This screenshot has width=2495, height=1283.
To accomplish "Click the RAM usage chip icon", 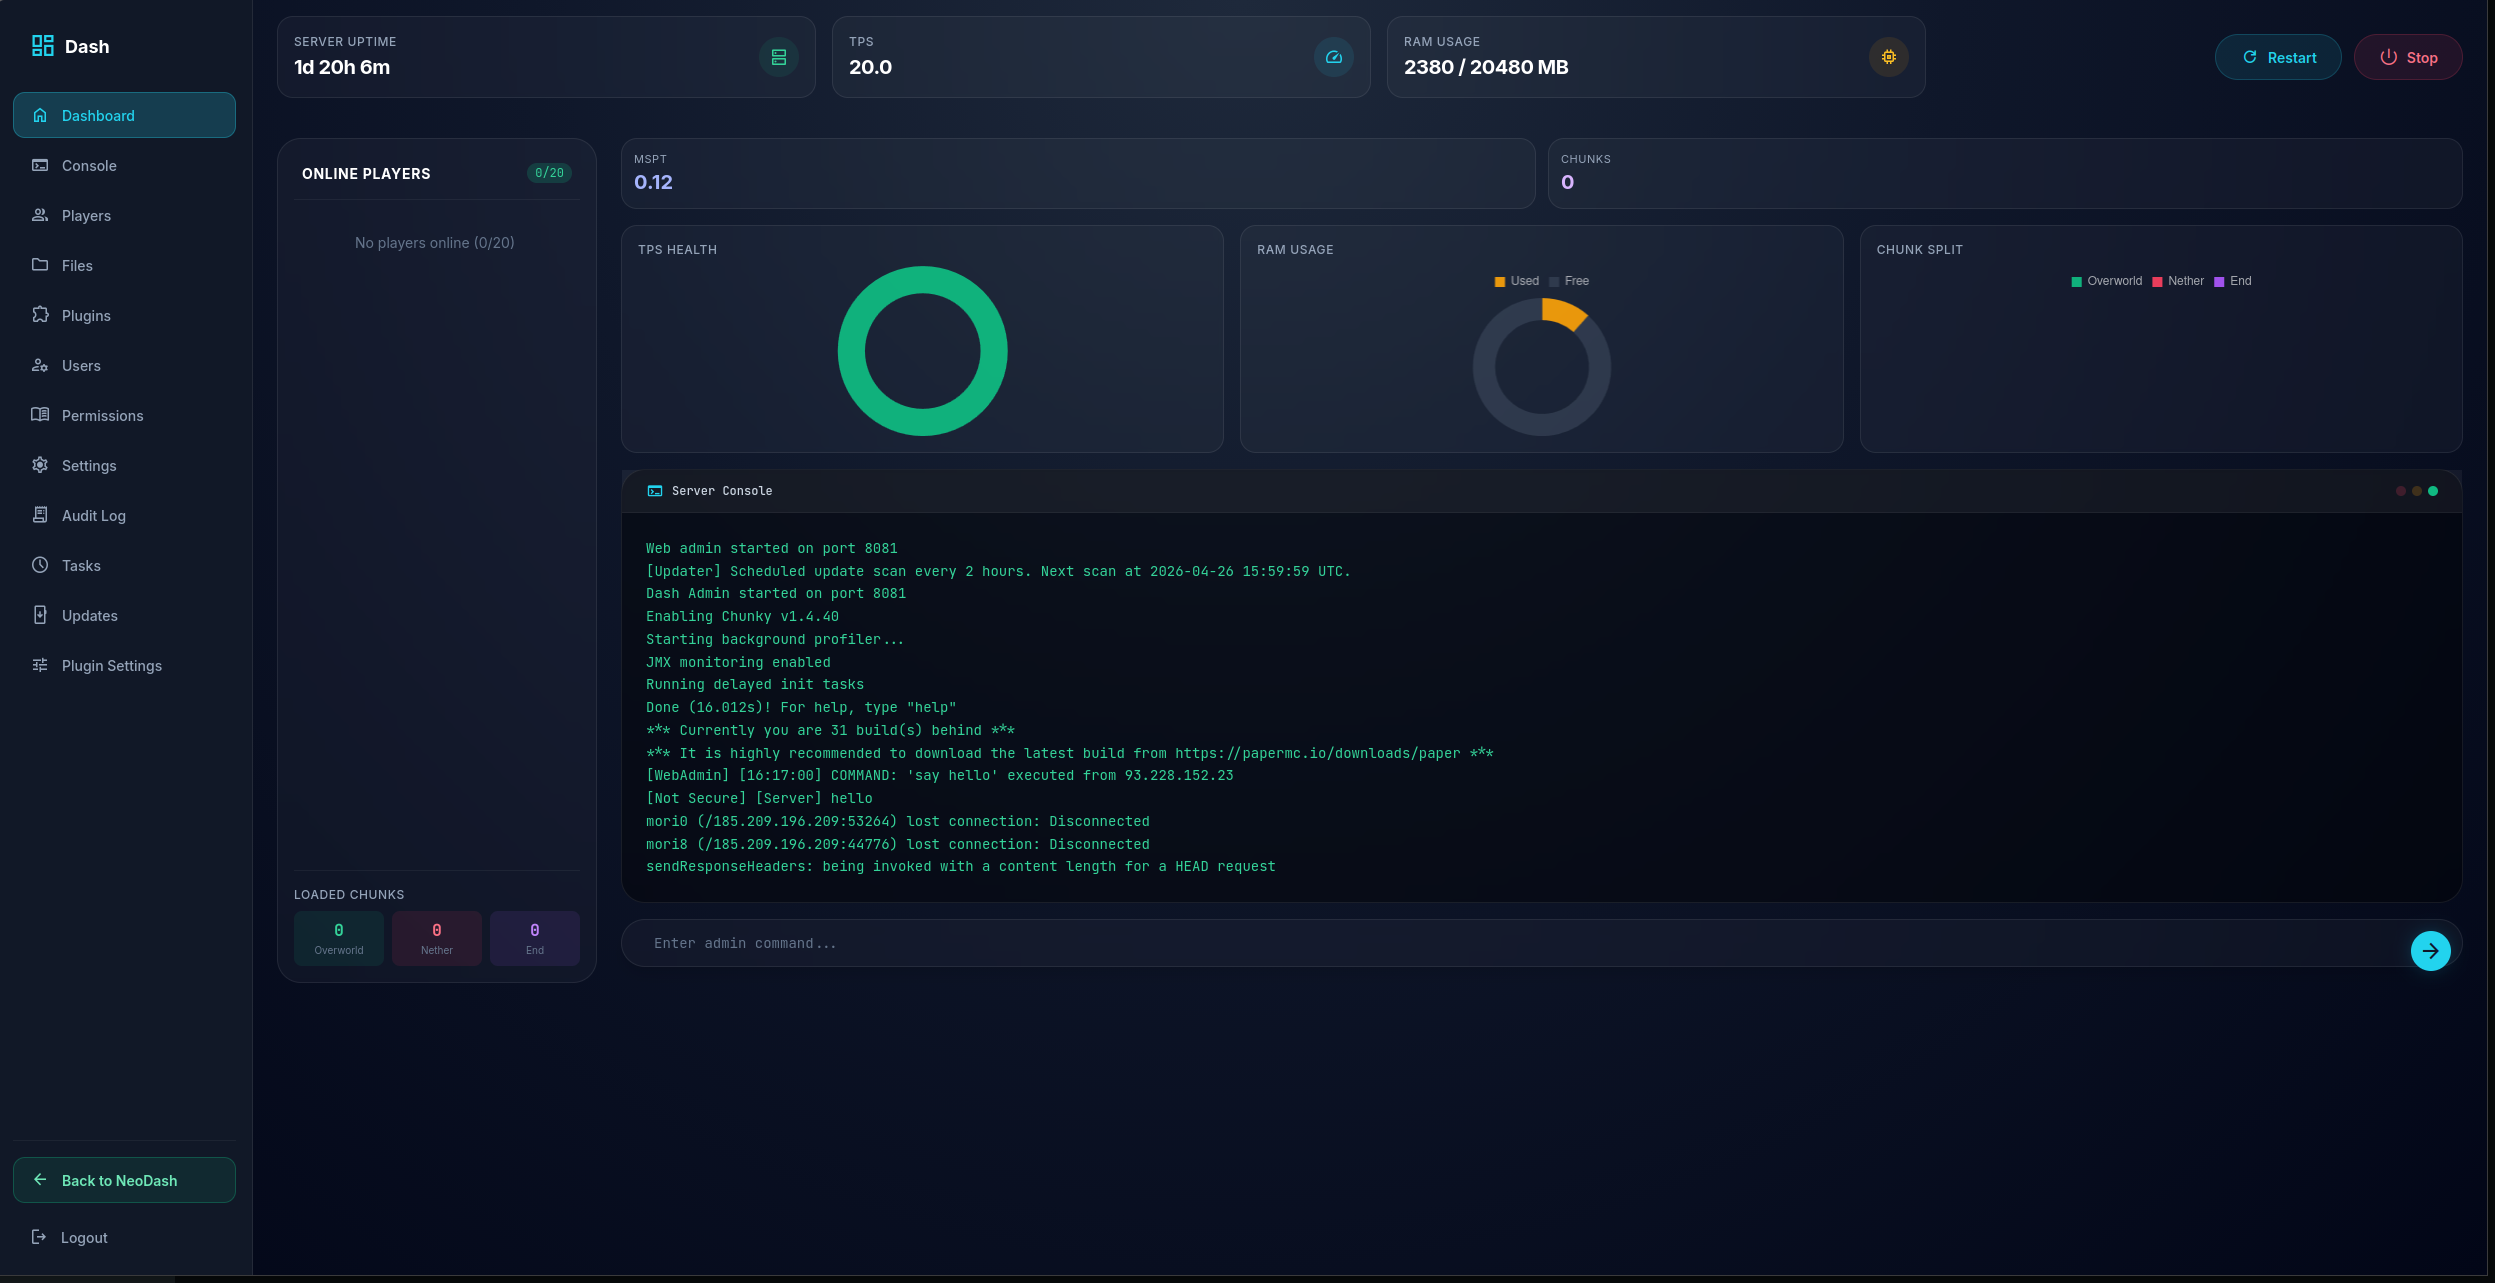I will coord(1889,57).
